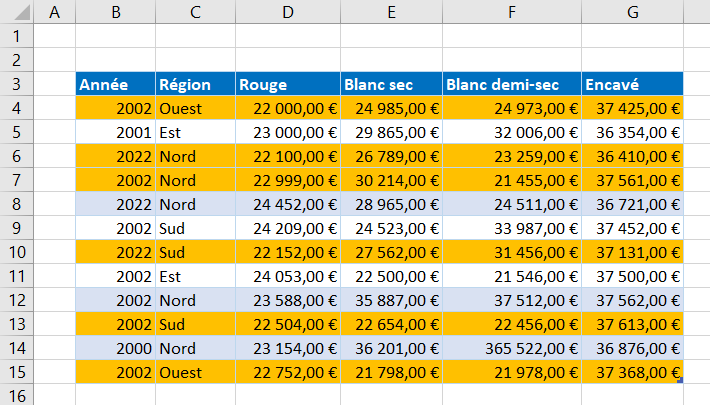This screenshot has width=710, height=405.
Task: Select column E header
Action: (391, 11)
